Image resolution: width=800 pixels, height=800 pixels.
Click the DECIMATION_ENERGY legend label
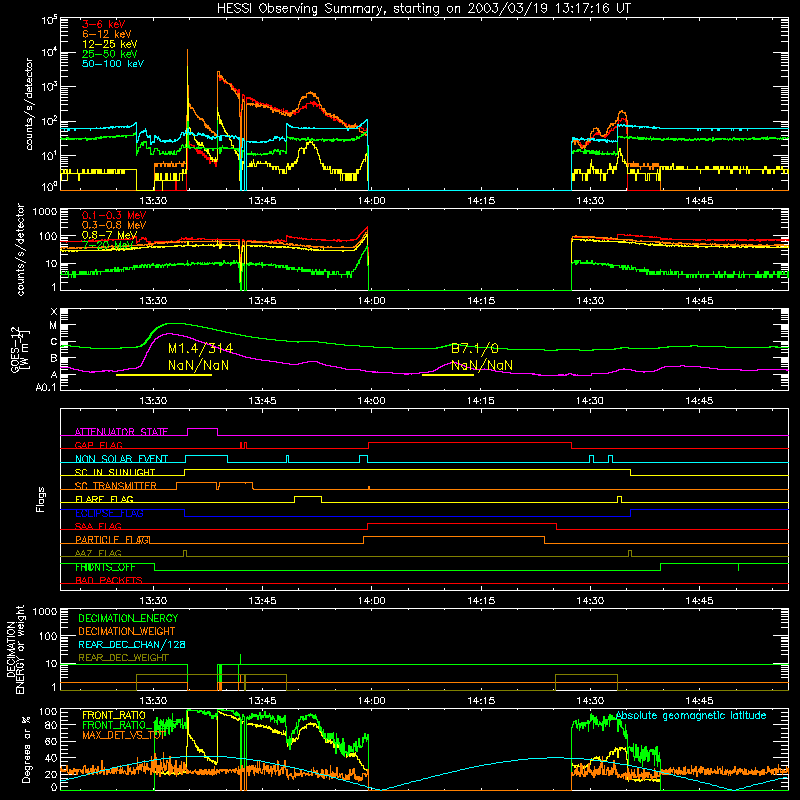tap(128, 618)
